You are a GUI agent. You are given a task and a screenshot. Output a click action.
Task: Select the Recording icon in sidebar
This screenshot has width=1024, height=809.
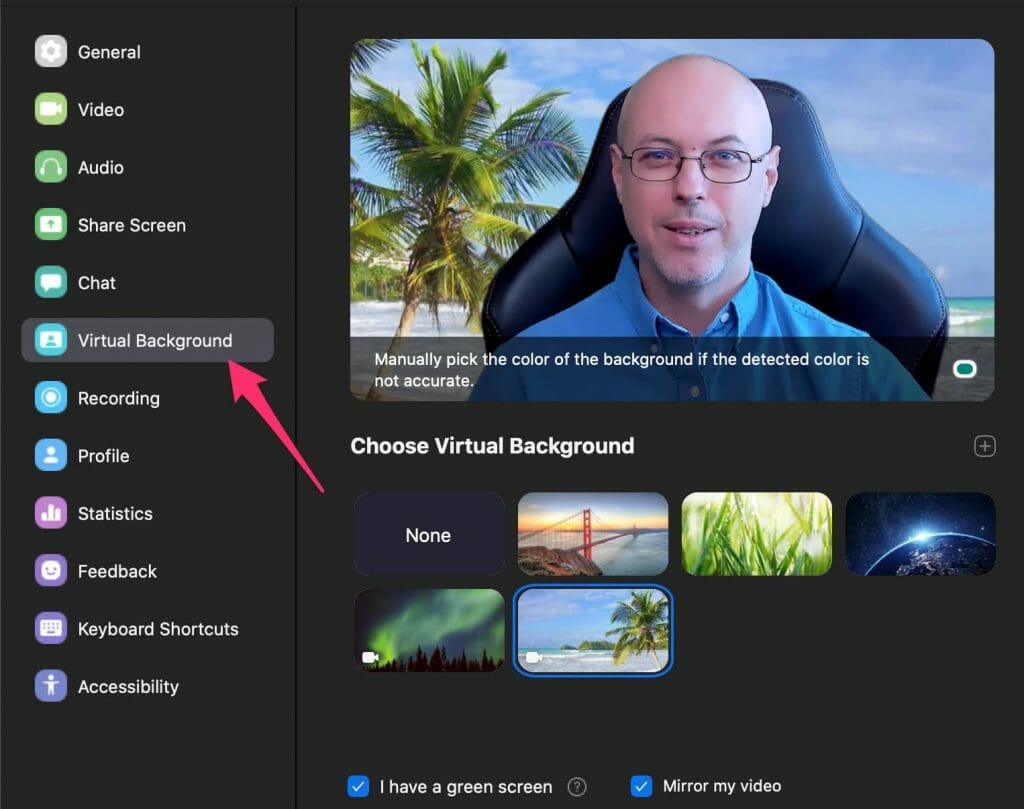pyautogui.click(x=51, y=398)
